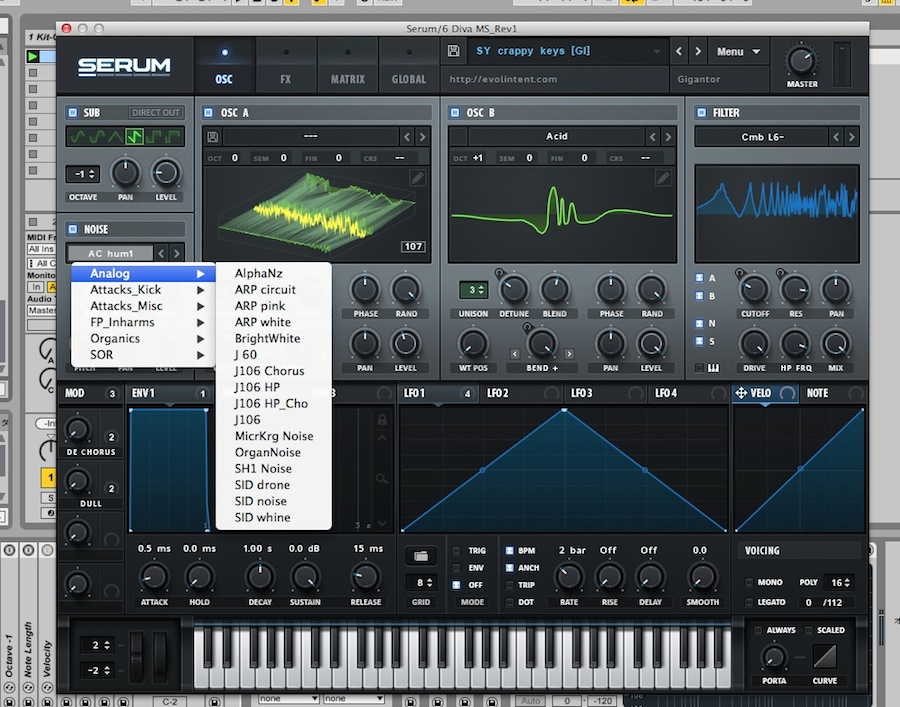Enable LEGATO checkbox

tap(749, 602)
